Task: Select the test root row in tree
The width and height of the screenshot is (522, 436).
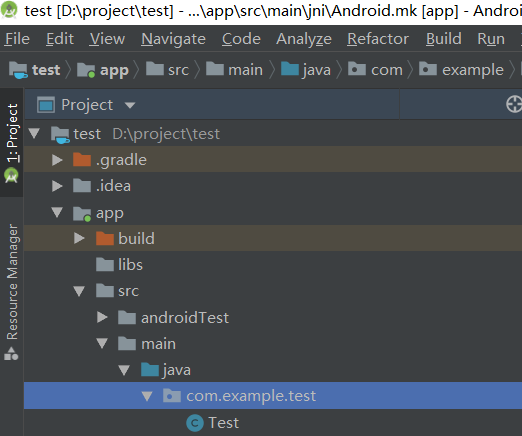Action: tap(273, 134)
